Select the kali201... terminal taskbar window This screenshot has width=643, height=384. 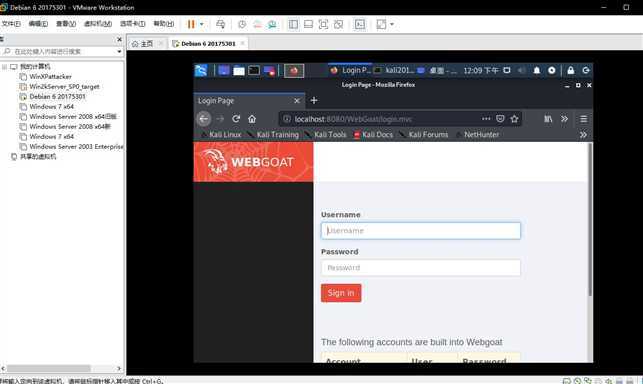(x=394, y=71)
